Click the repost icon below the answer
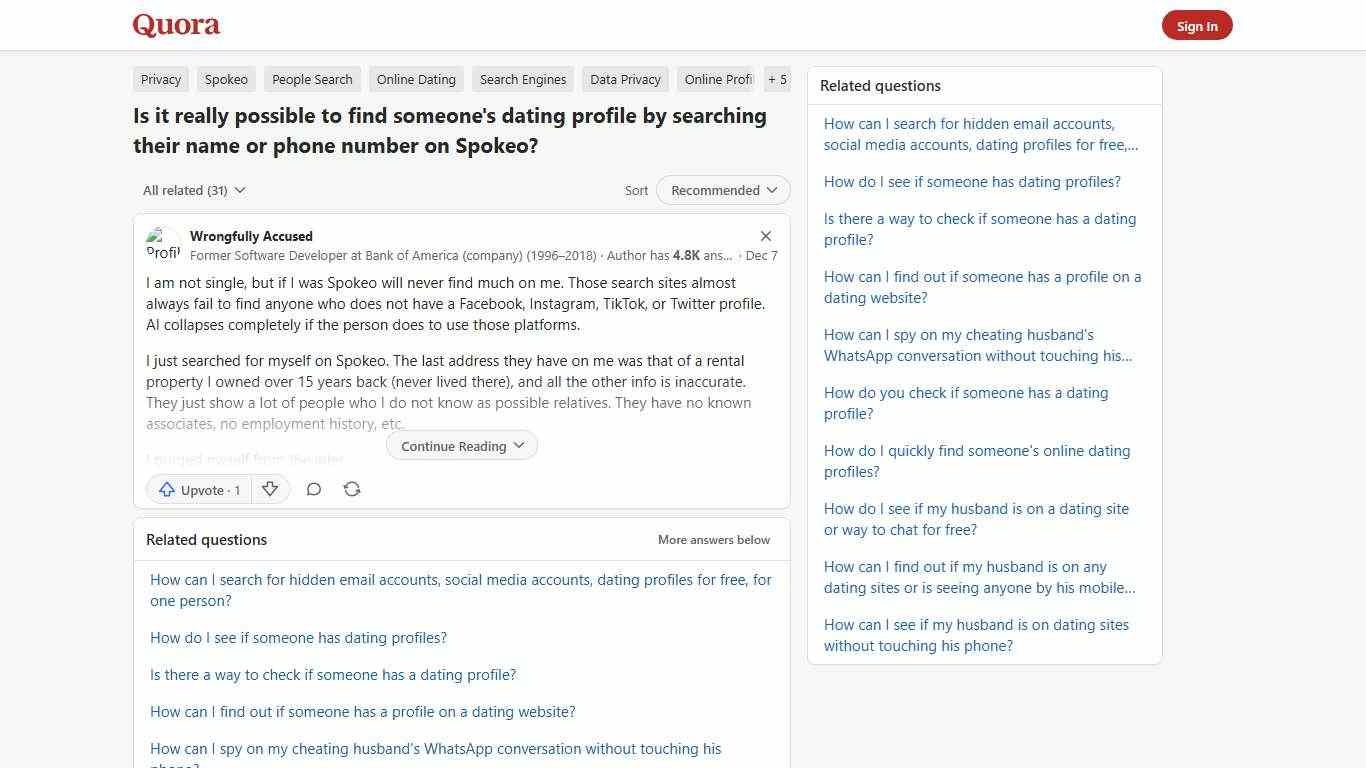 352,489
